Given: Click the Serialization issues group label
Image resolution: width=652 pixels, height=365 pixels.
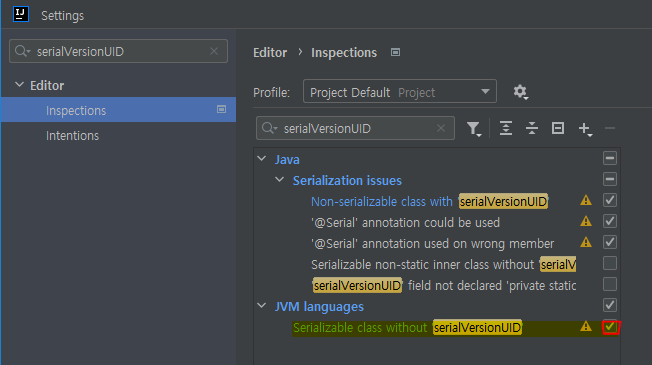Looking at the screenshot, I should point(347,180).
